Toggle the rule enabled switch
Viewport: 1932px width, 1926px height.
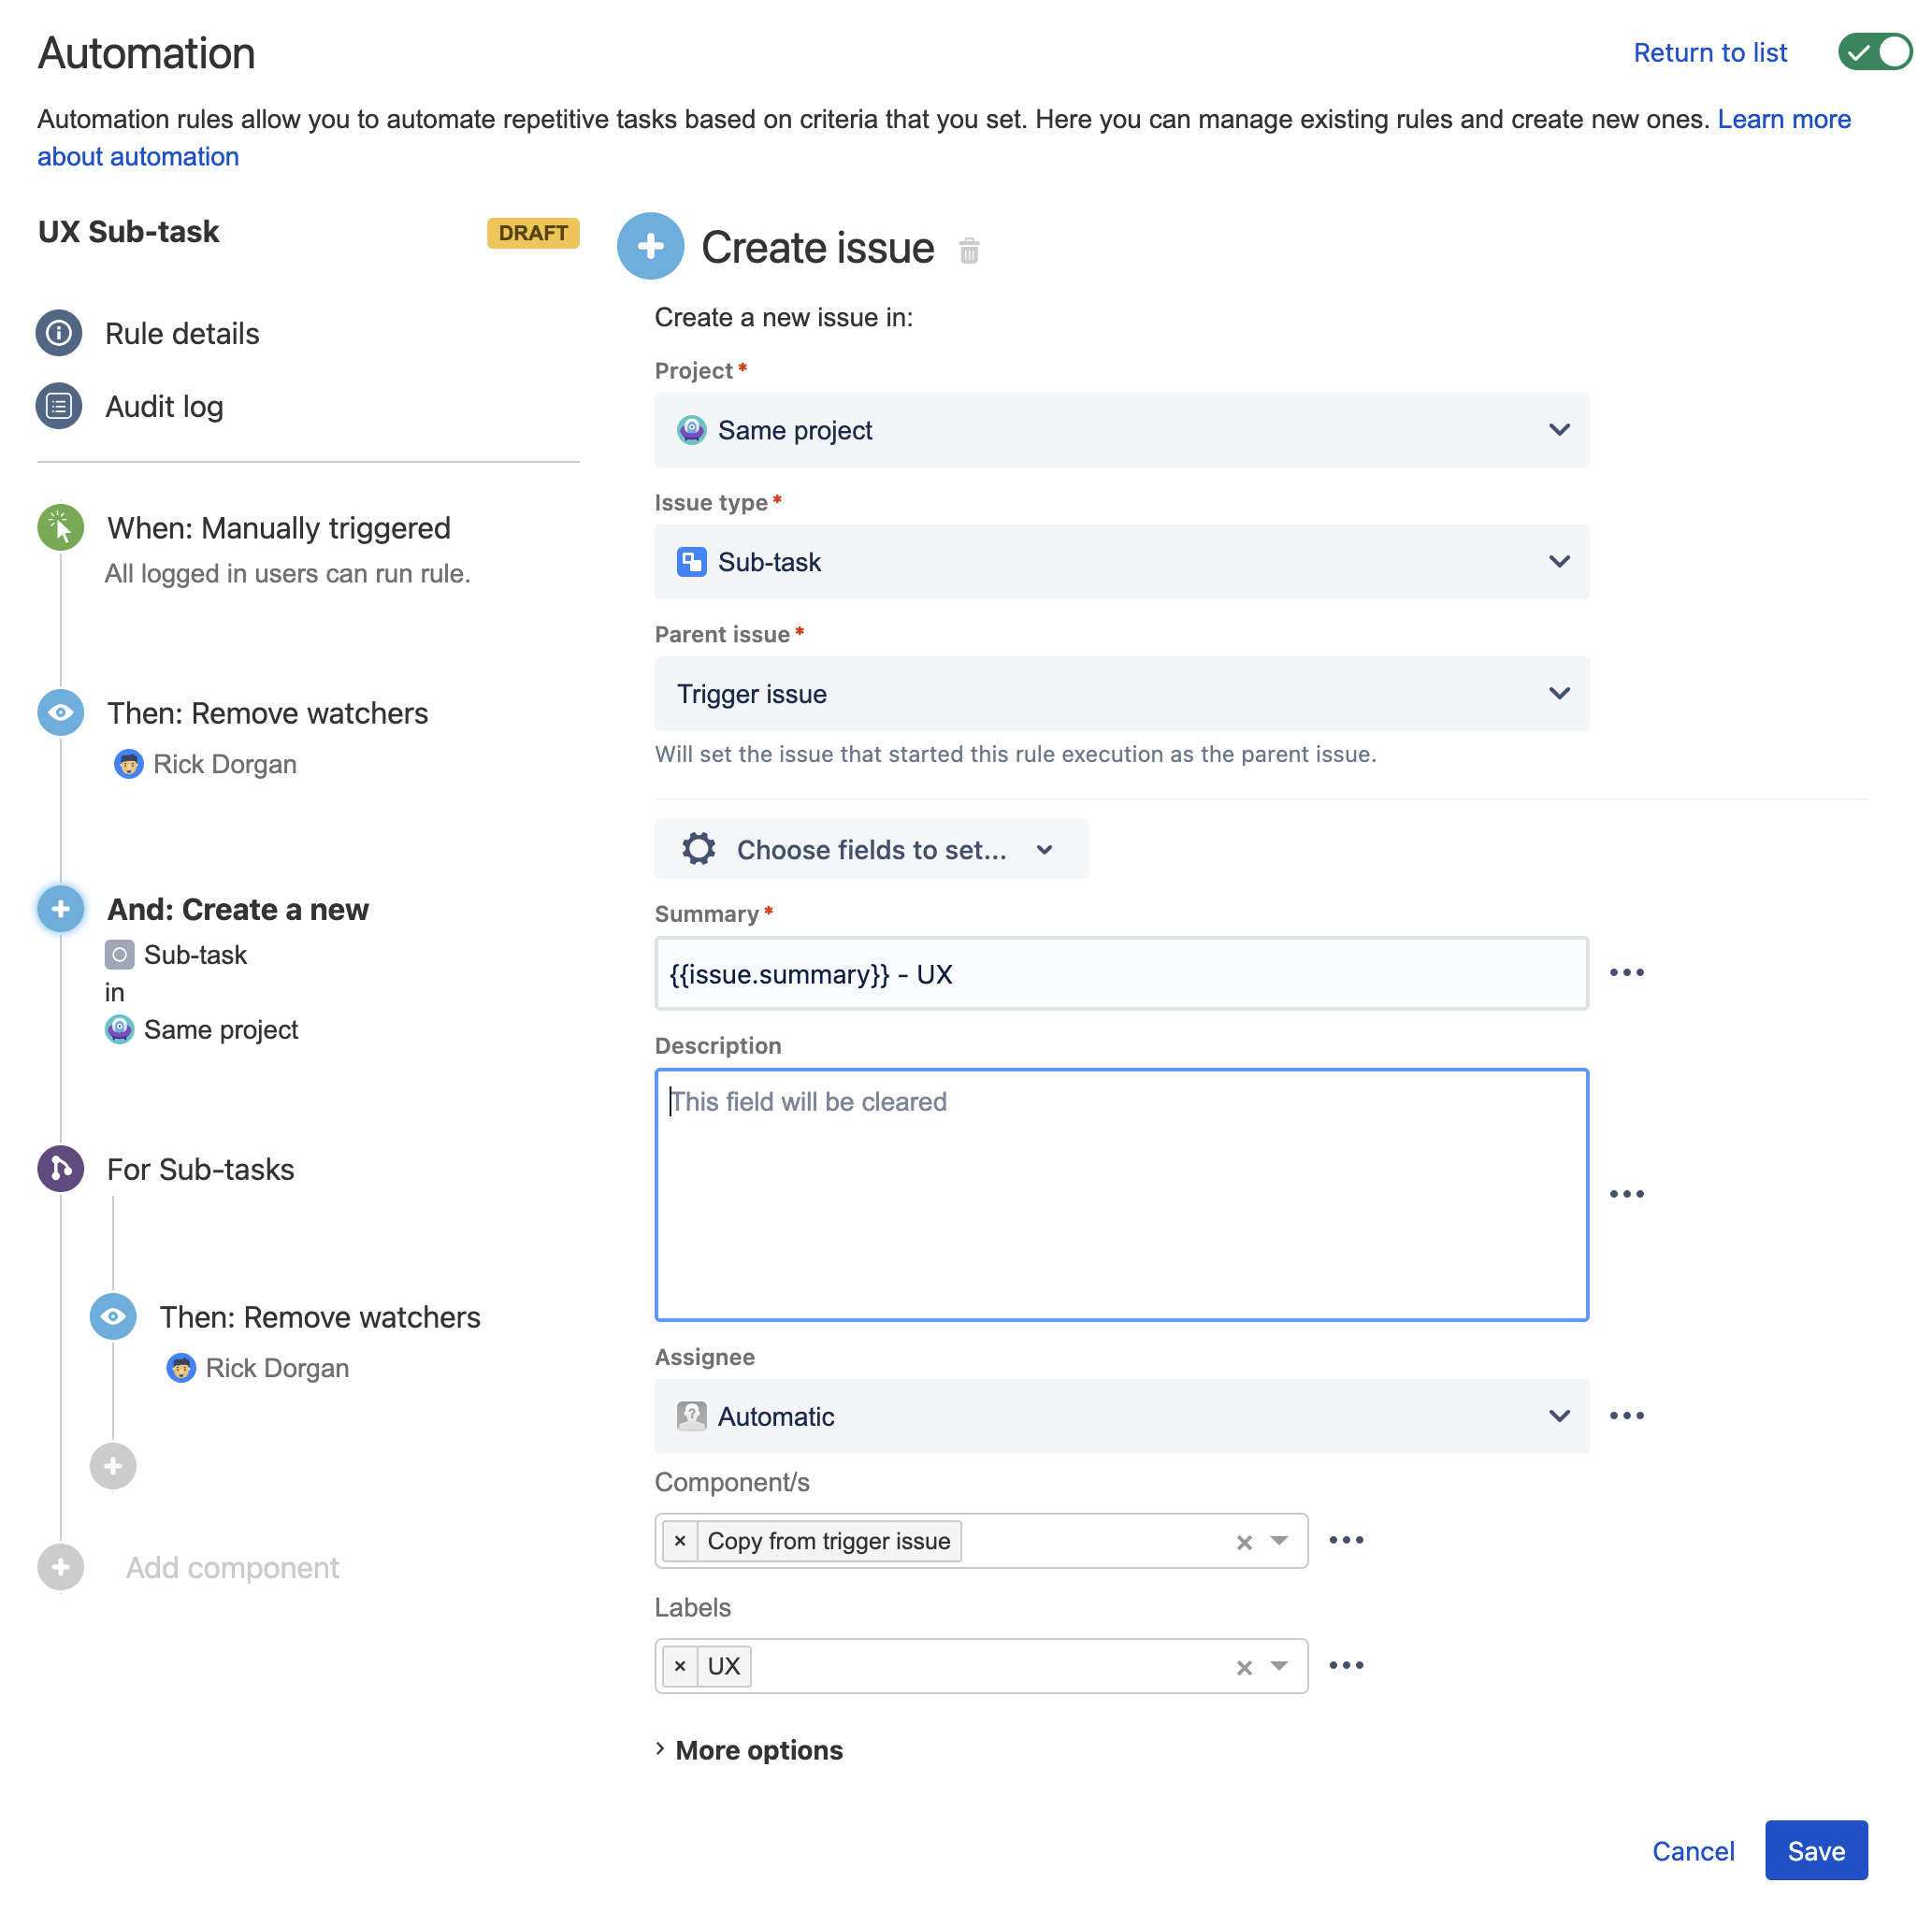click(x=1874, y=52)
